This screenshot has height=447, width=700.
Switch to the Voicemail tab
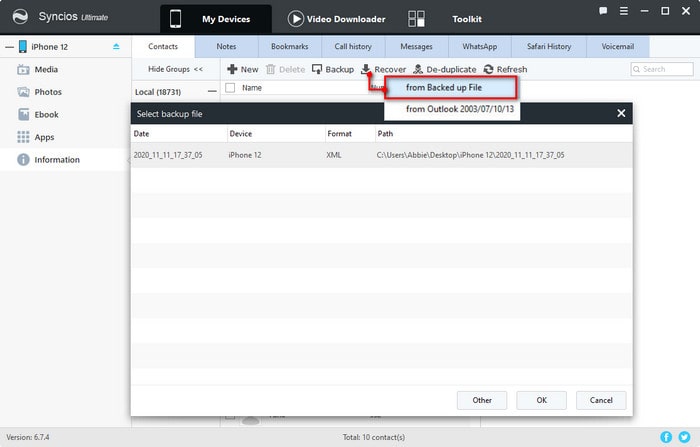point(618,46)
